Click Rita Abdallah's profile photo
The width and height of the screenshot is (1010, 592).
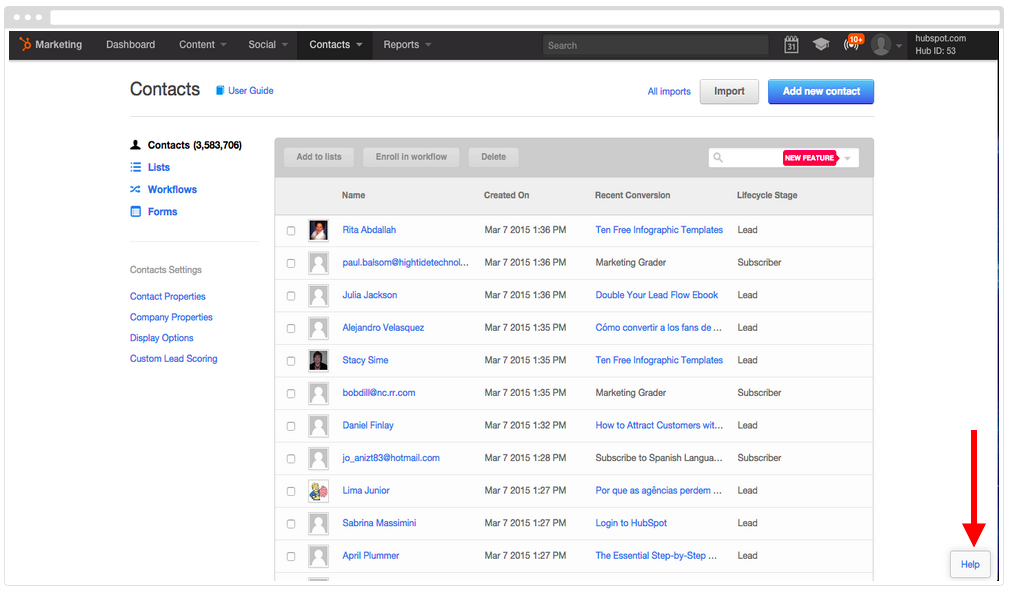[318, 230]
